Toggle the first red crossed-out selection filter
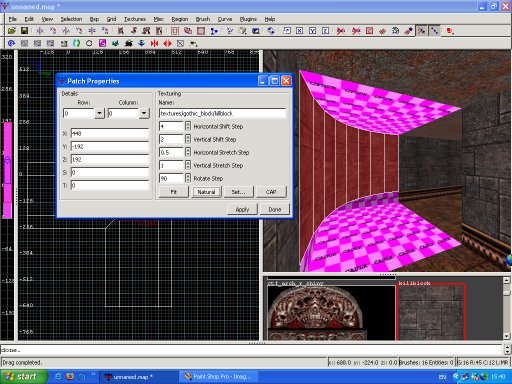The height and width of the screenshot is (384, 512). click(341, 31)
